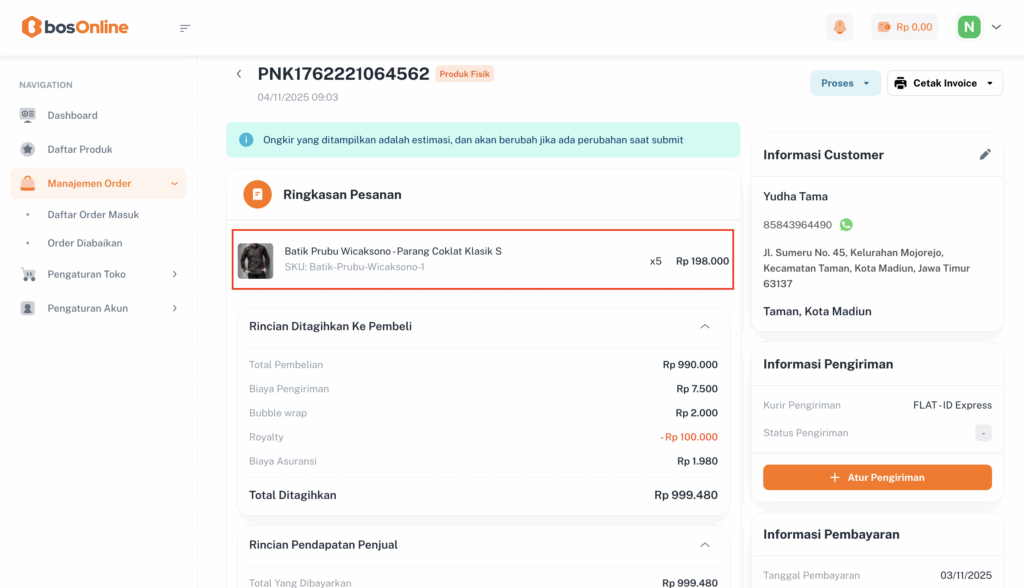The height and width of the screenshot is (588, 1024).
Task: Click the bosOnline logo
Action: pyautogui.click(x=75, y=27)
